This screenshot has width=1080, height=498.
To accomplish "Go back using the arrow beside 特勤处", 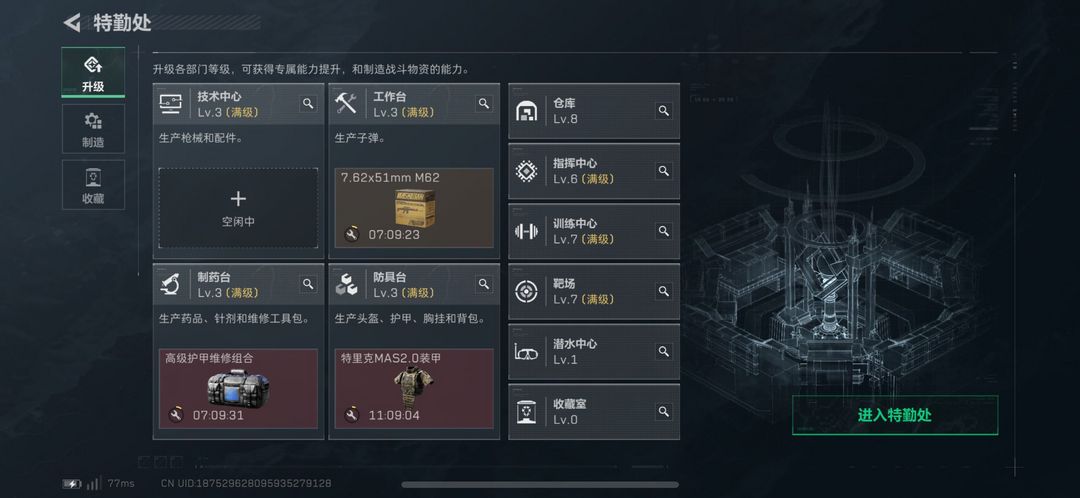I will pos(72,23).
